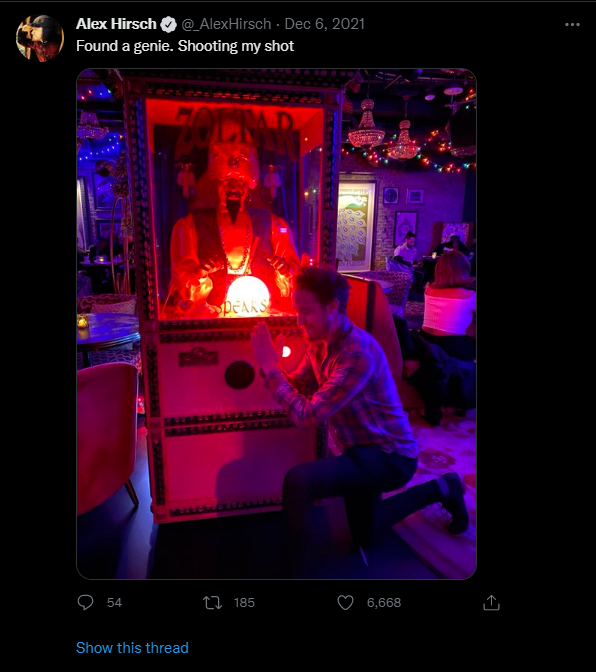
Task: Click Show this thread link
Action: click(x=132, y=648)
